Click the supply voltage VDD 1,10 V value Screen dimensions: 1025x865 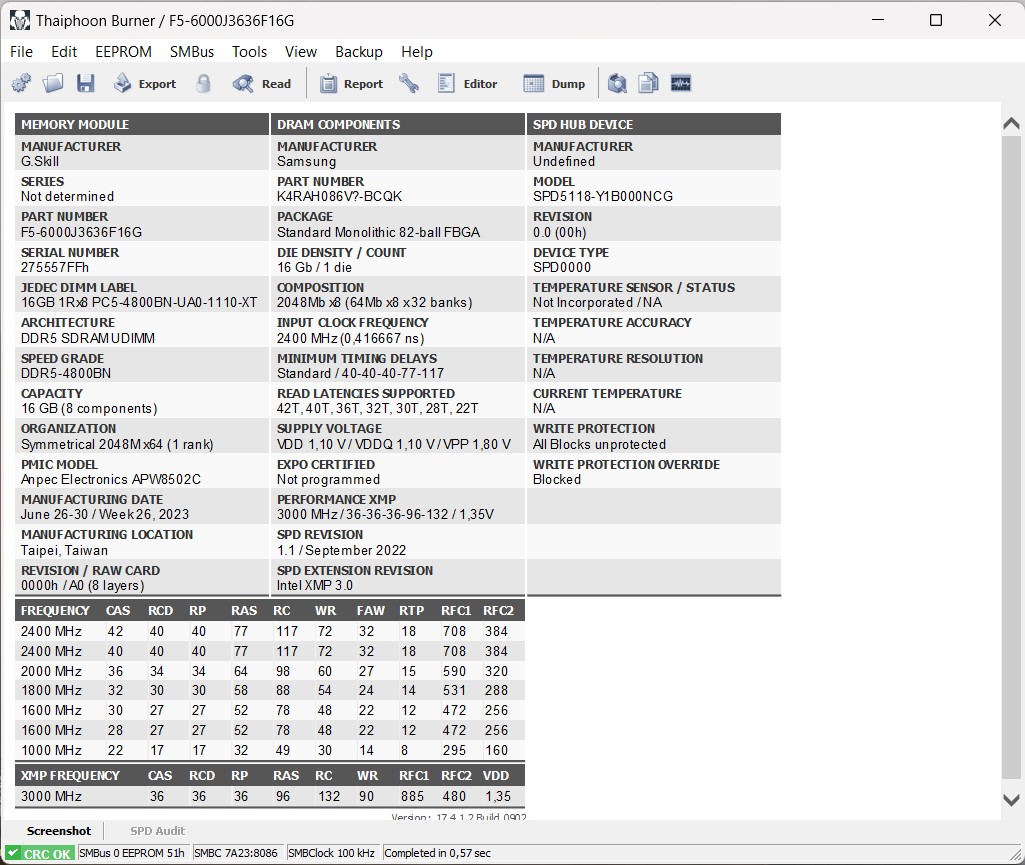pos(394,444)
